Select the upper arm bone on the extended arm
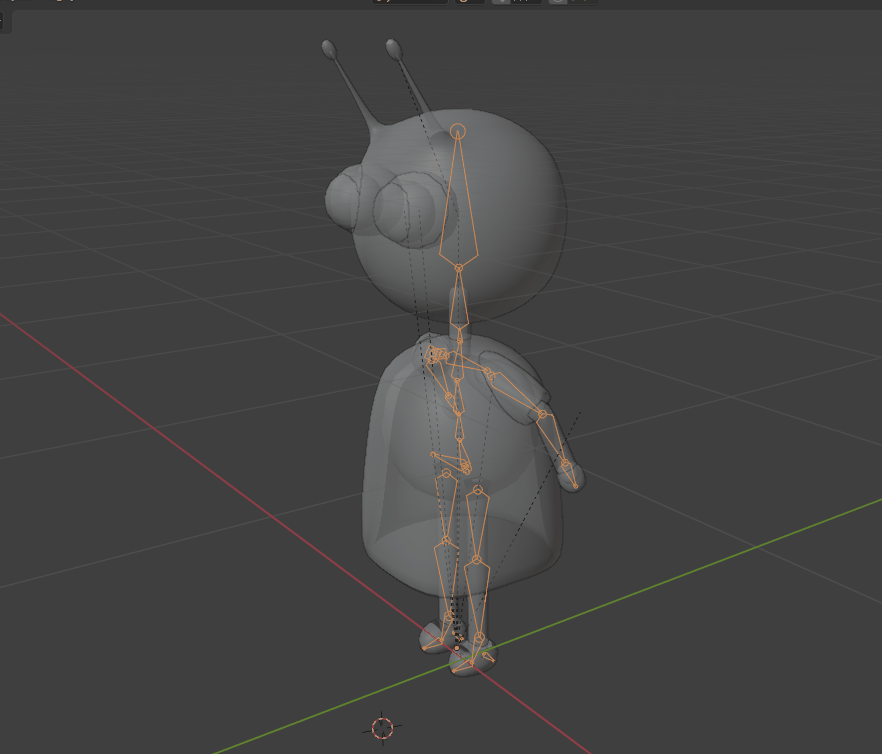The image size is (882, 754). click(x=516, y=394)
